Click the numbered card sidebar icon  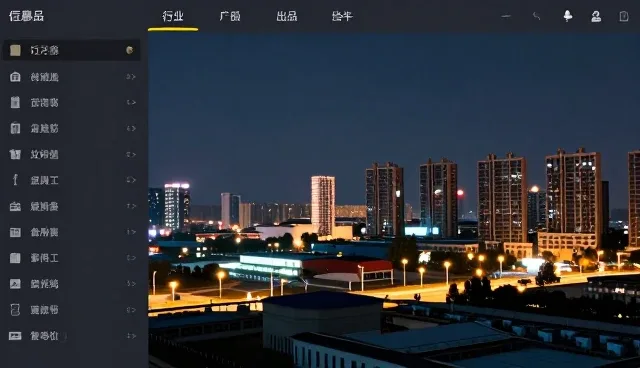coord(15,232)
